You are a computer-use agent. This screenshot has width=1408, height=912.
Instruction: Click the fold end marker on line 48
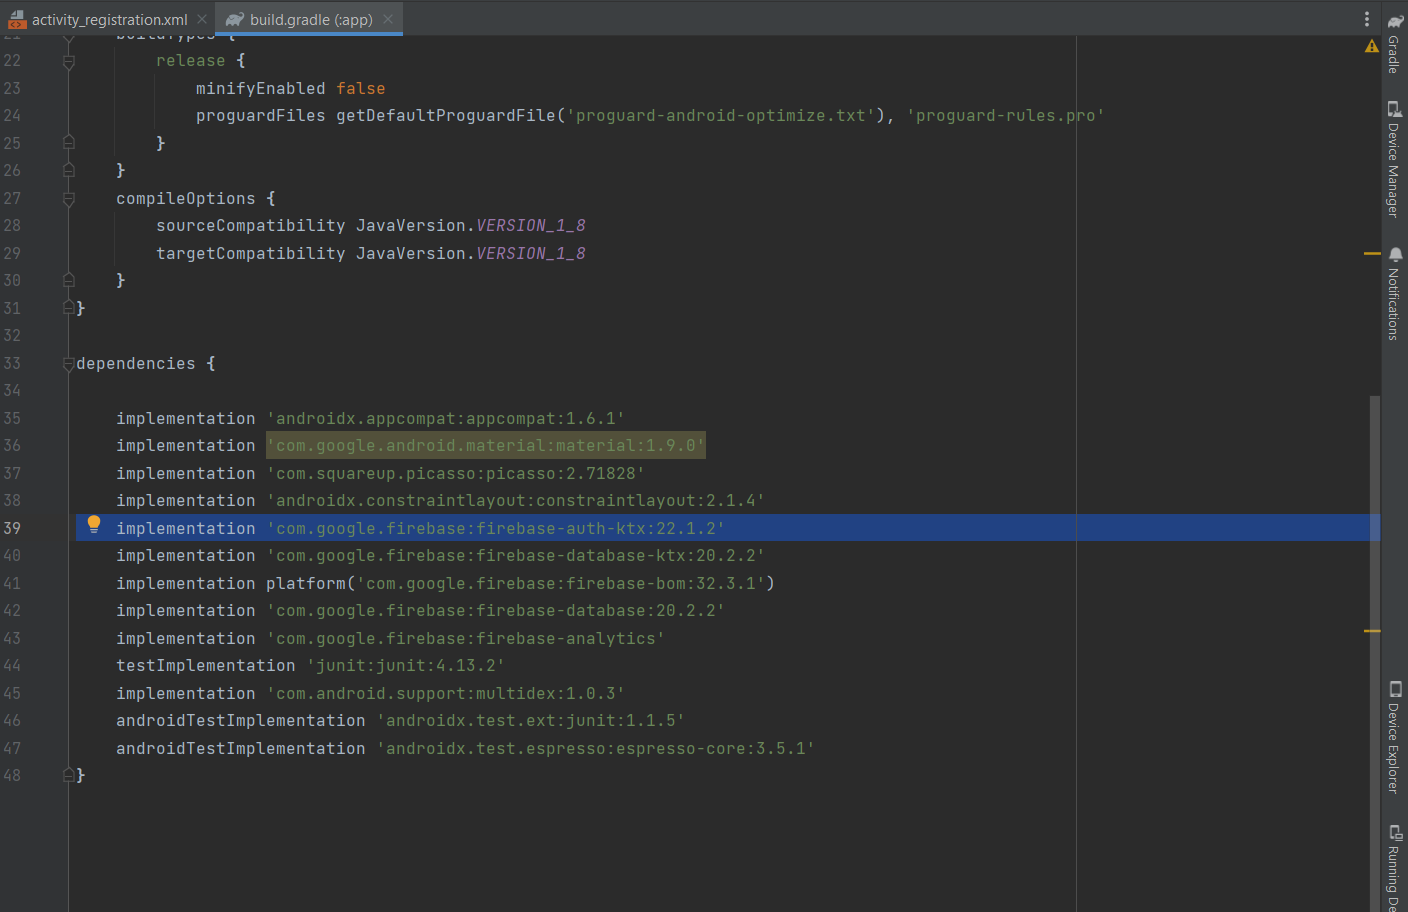[69, 775]
